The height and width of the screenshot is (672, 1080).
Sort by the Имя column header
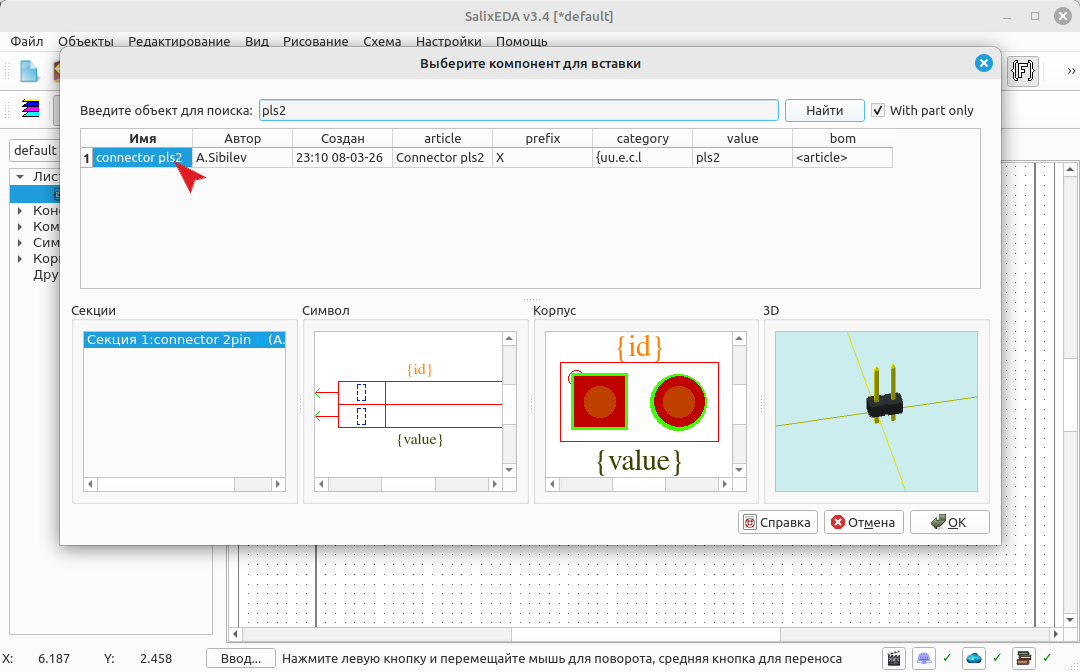(142, 138)
